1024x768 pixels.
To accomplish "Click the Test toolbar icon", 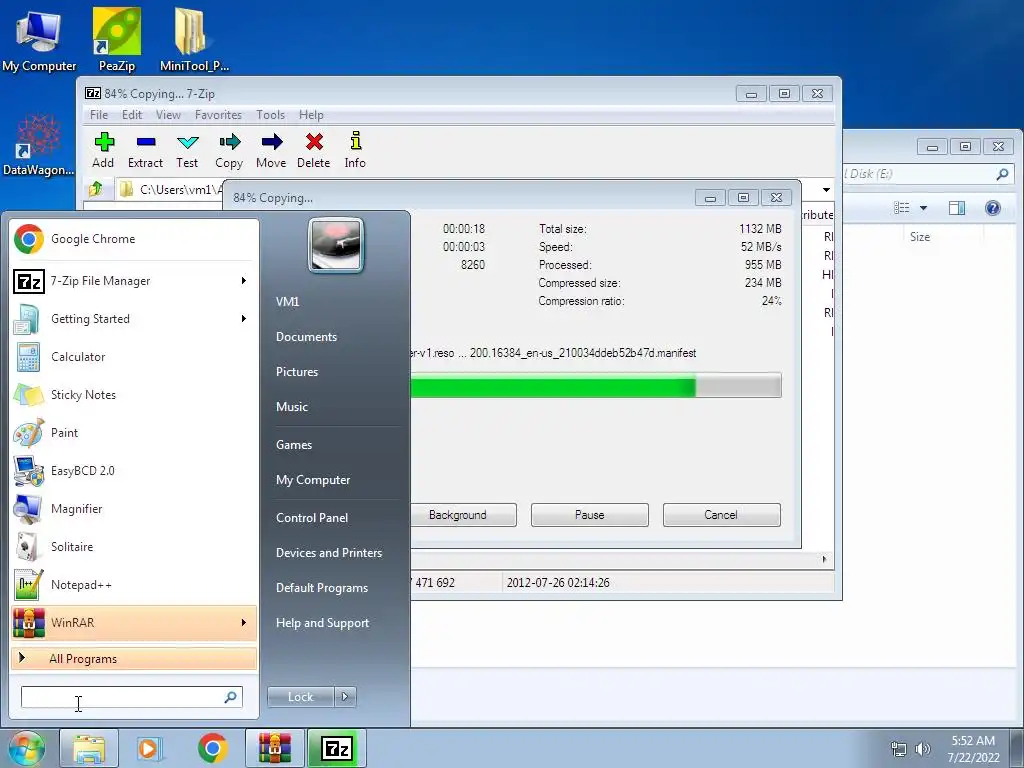I will (187, 150).
